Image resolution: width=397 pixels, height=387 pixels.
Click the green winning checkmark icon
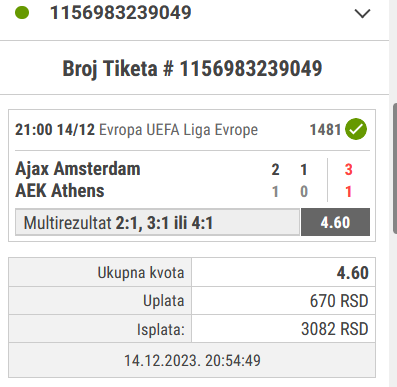(356, 129)
